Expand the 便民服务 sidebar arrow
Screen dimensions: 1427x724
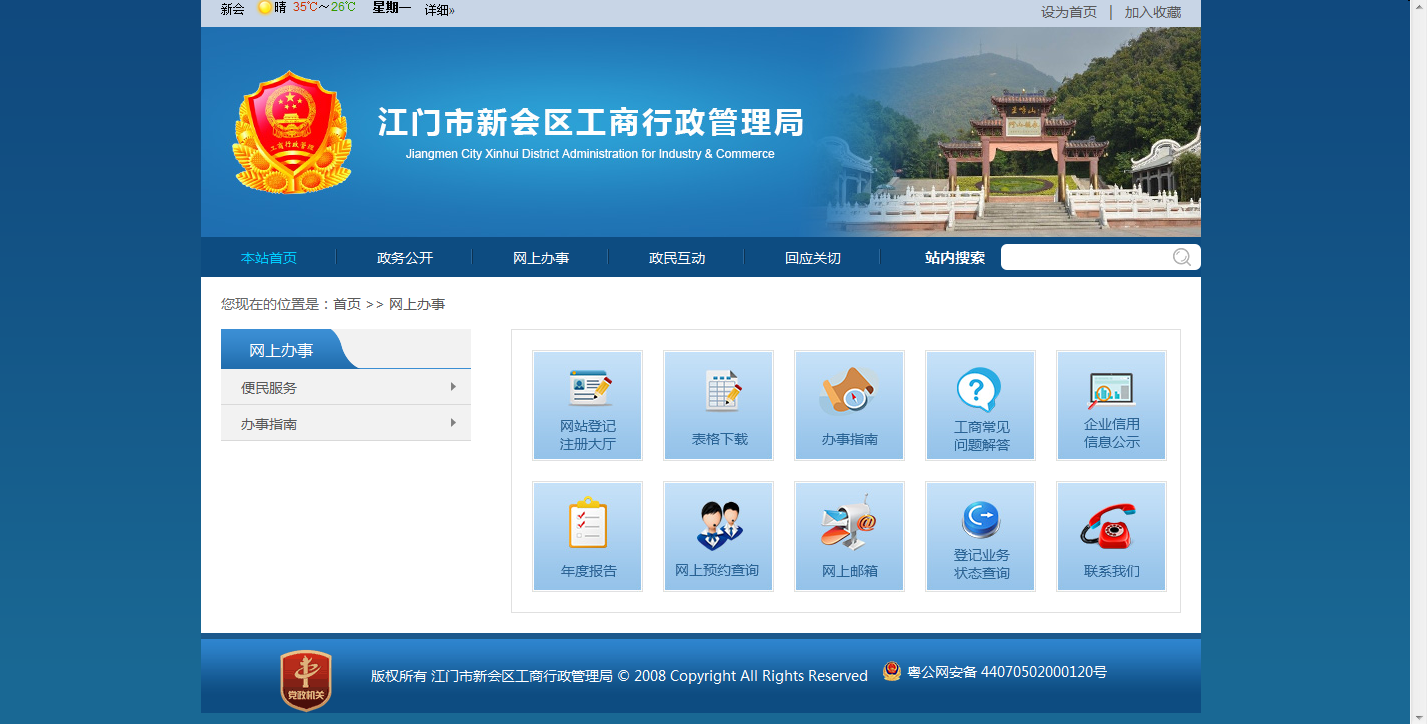[x=453, y=387]
